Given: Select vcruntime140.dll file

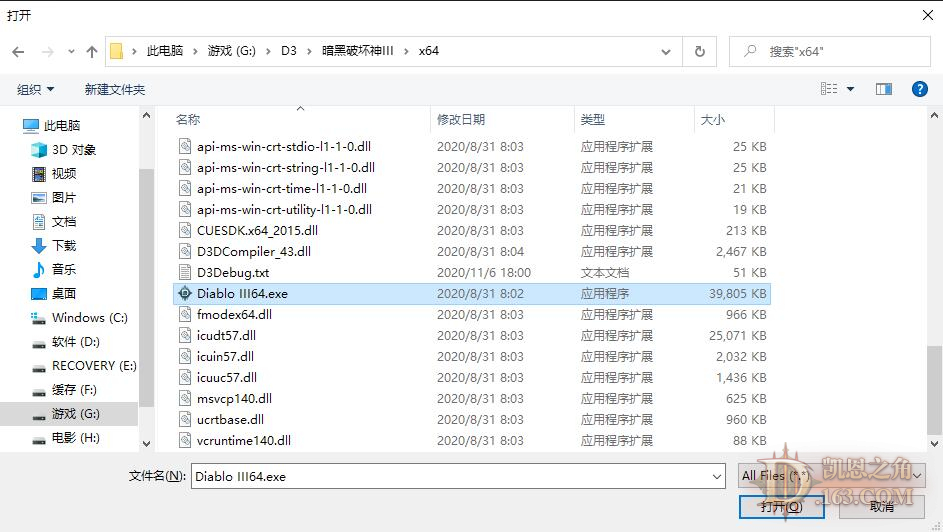Looking at the screenshot, I should 472,441.
